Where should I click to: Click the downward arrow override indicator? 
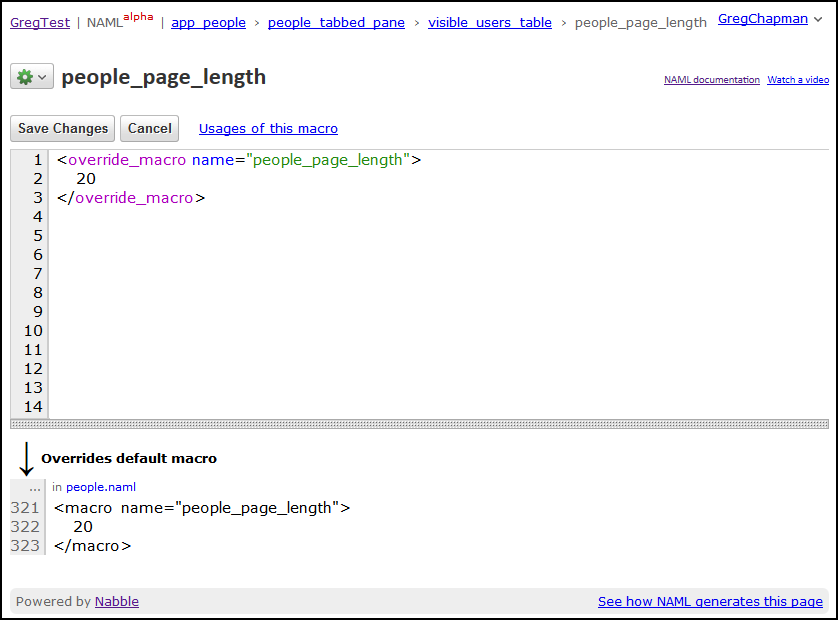[x=26, y=459]
